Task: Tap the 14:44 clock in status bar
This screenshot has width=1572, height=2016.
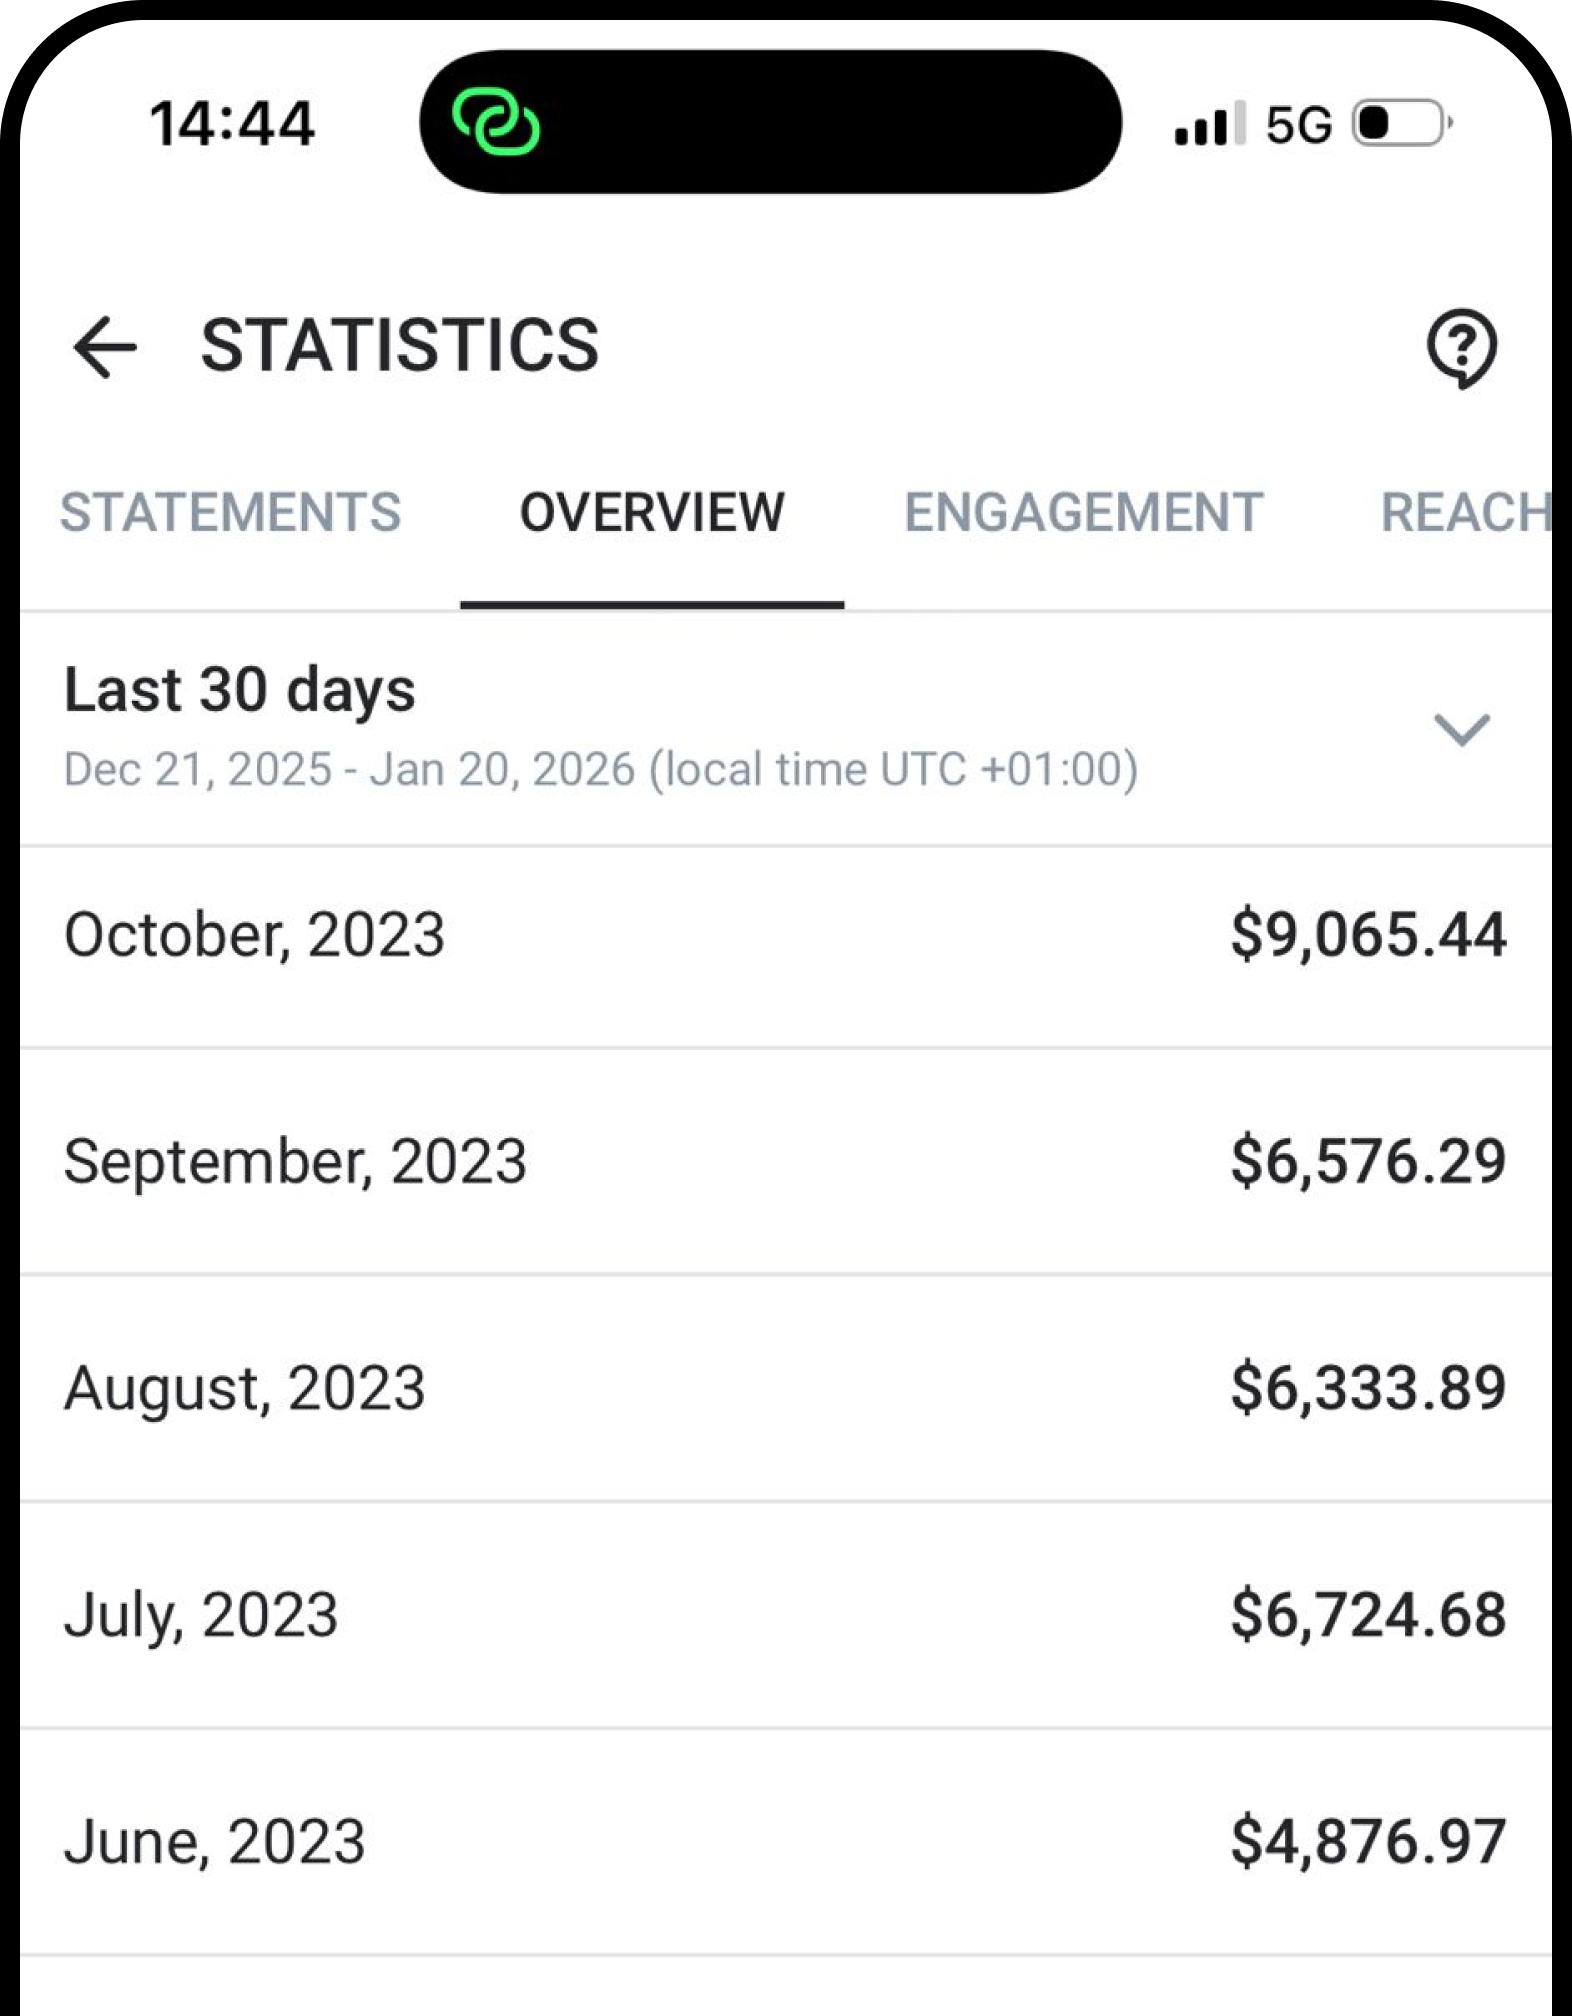Action: coord(232,124)
